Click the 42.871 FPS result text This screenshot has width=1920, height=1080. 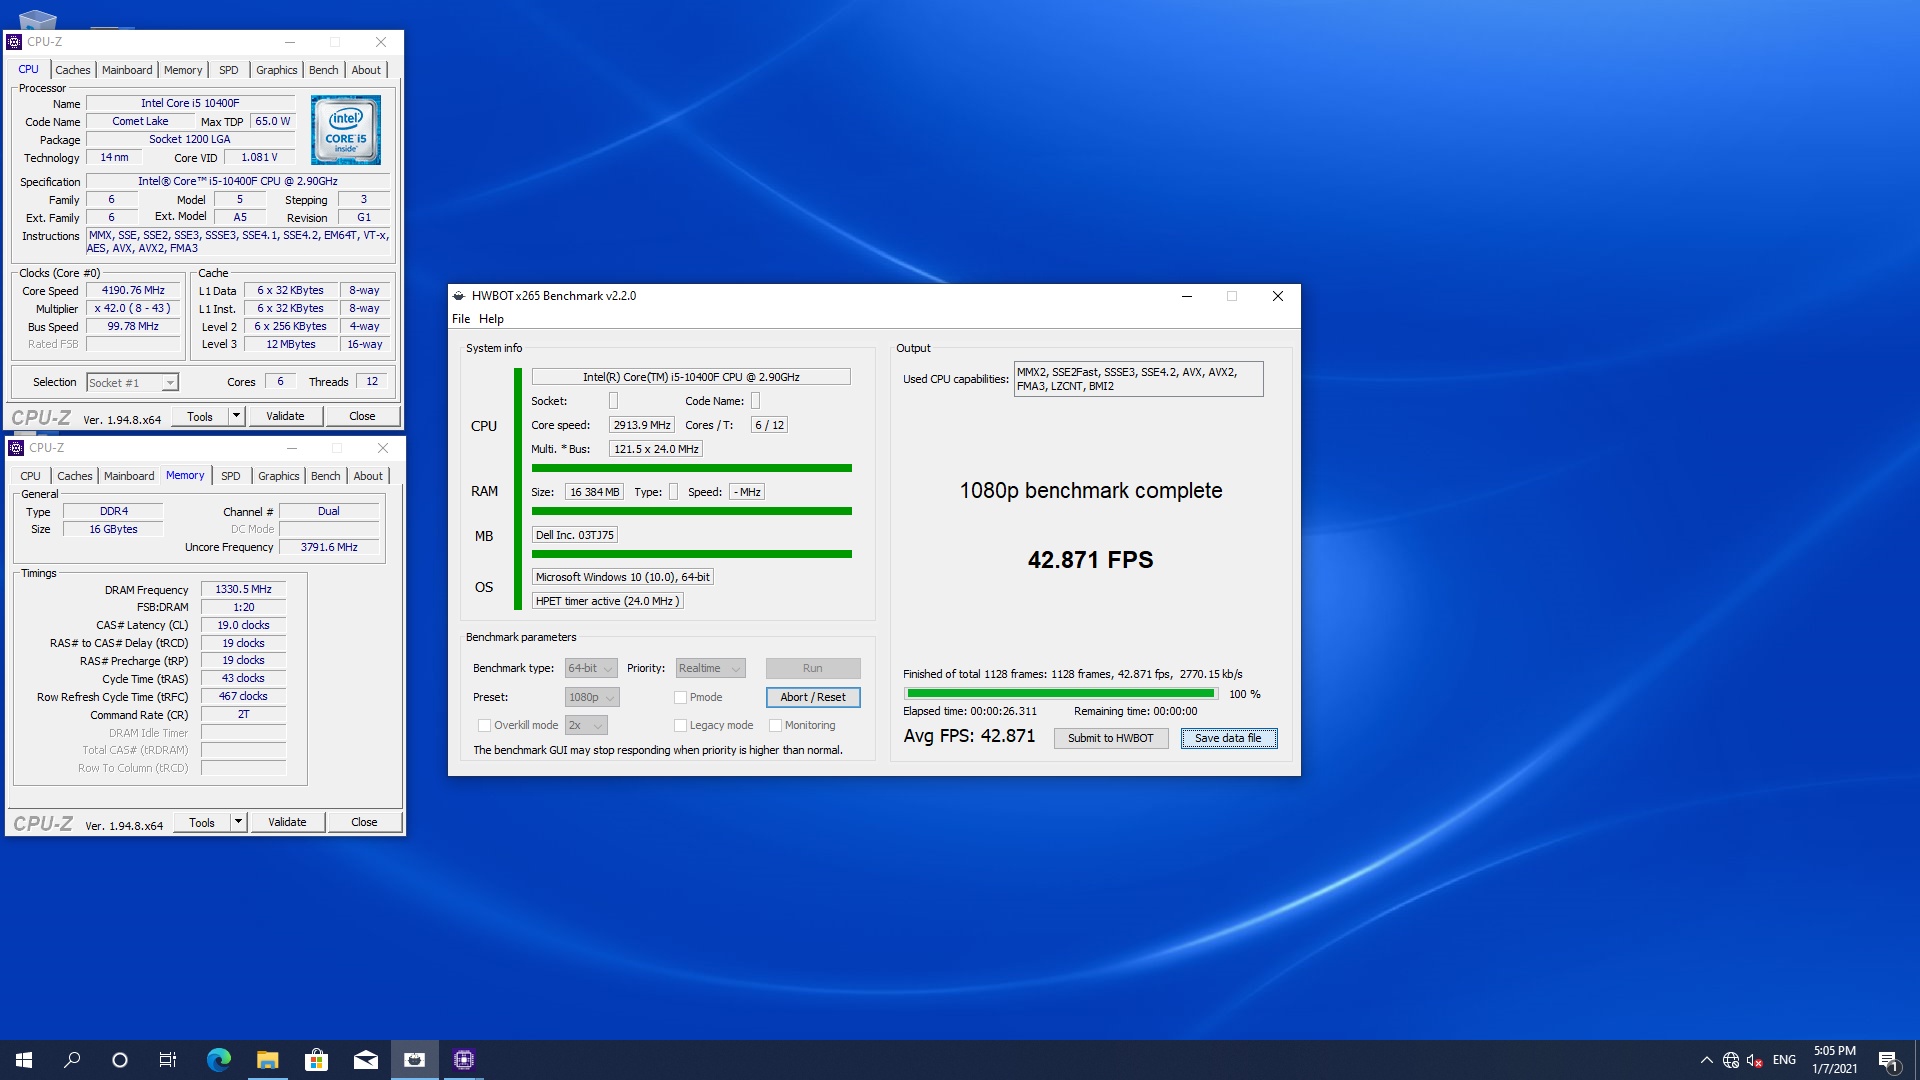tap(1090, 559)
